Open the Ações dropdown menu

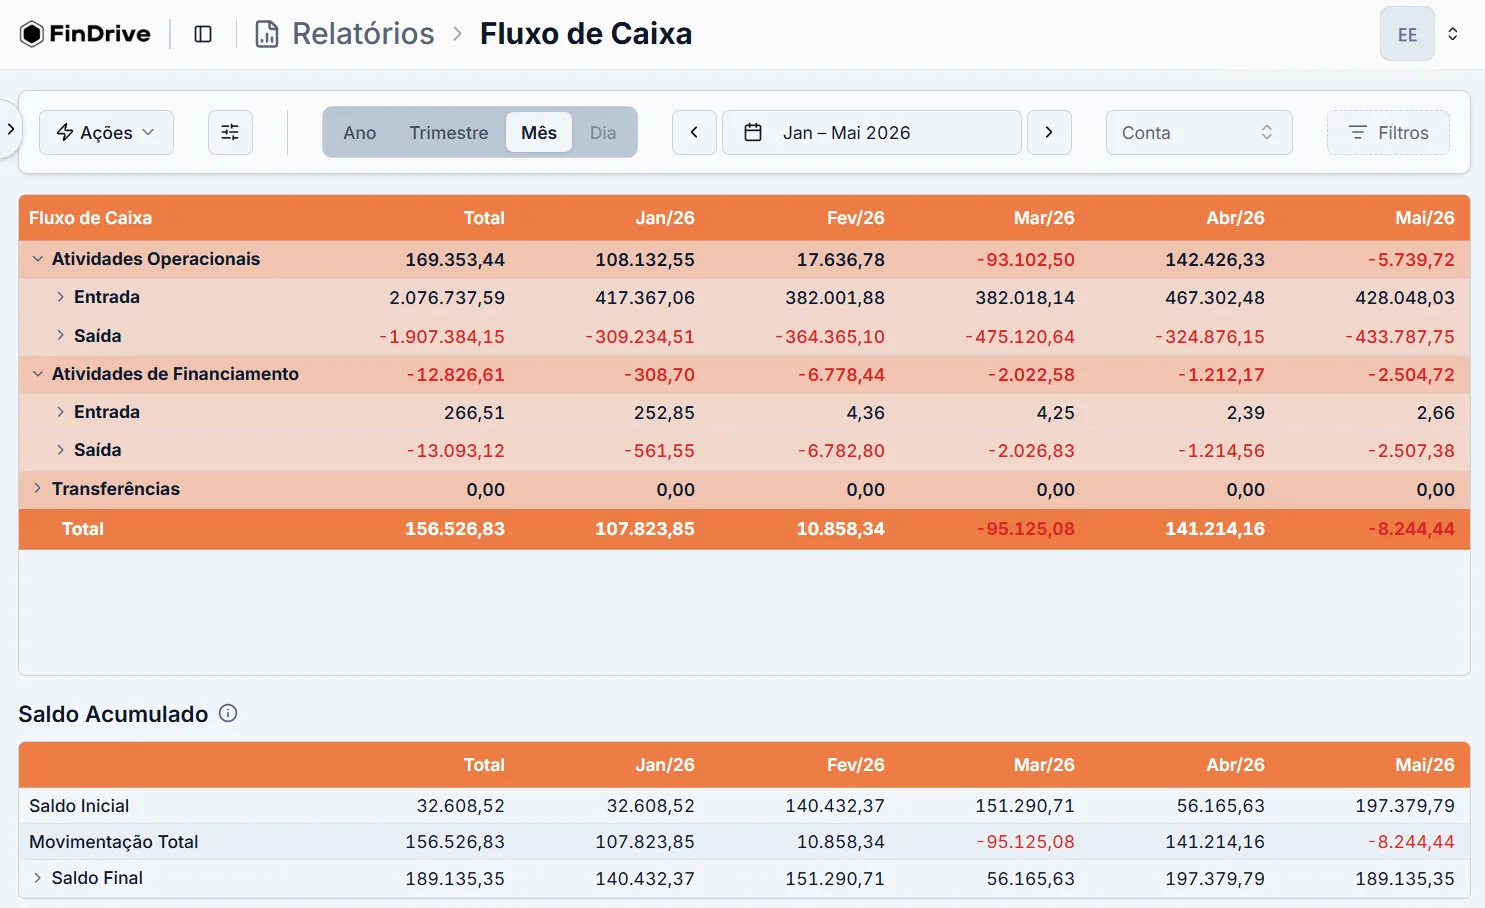click(x=106, y=132)
